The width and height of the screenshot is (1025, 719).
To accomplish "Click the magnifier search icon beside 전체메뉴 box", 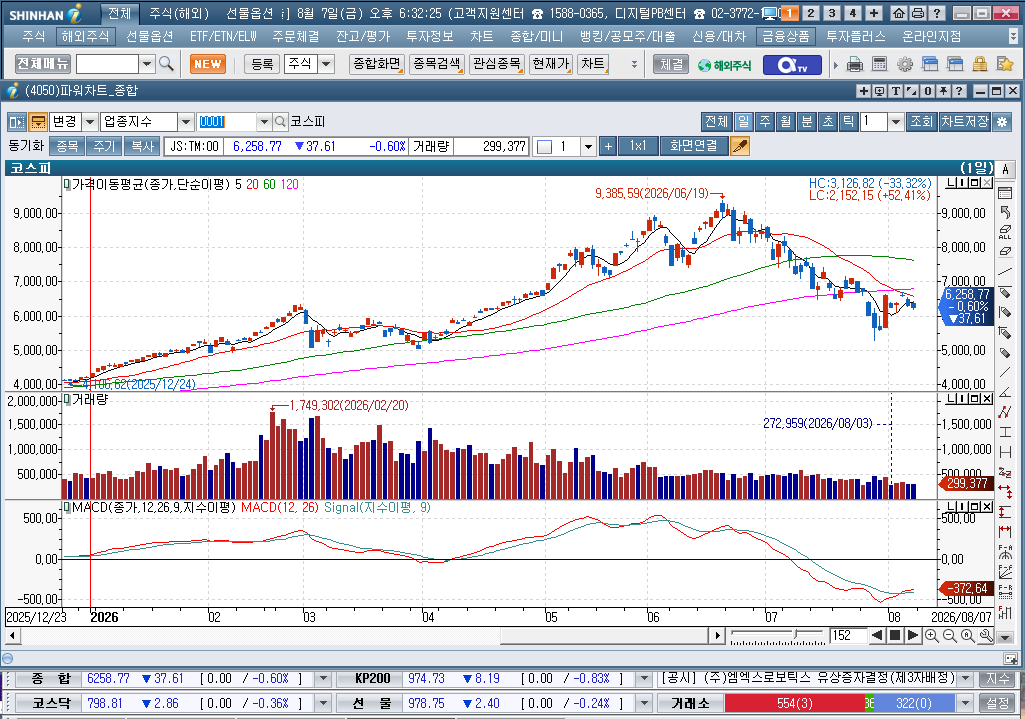I will tap(166, 63).
